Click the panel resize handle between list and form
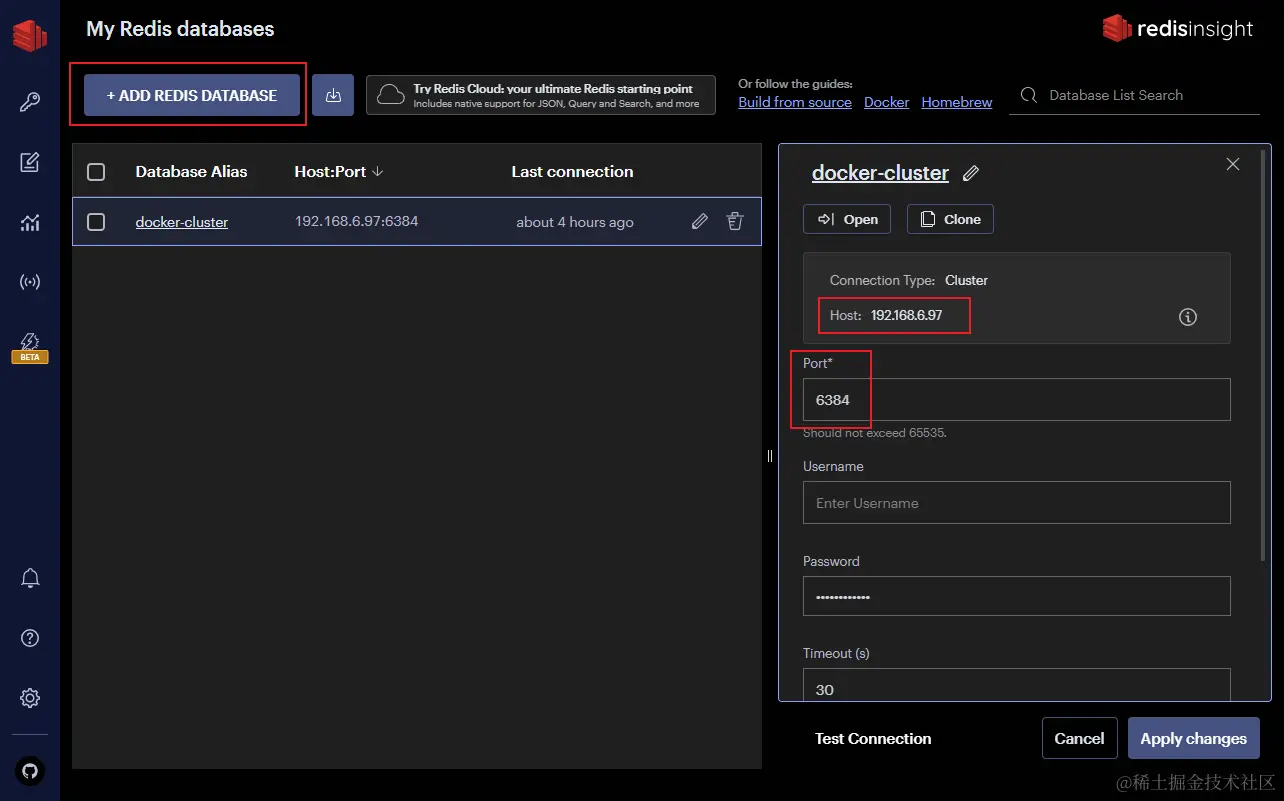 point(770,456)
